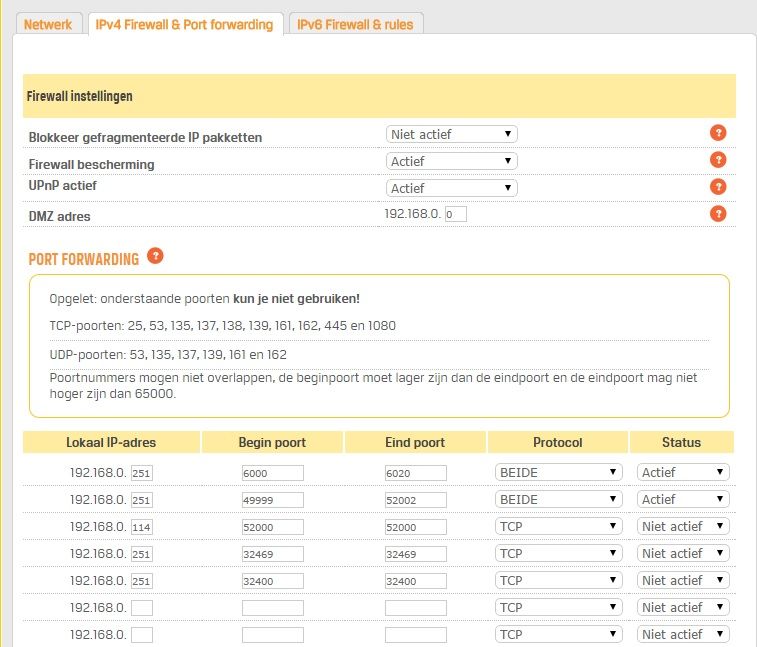Open Status dropdown for port 32400 row
Image resolution: width=757 pixels, height=647 pixels.
click(683, 580)
